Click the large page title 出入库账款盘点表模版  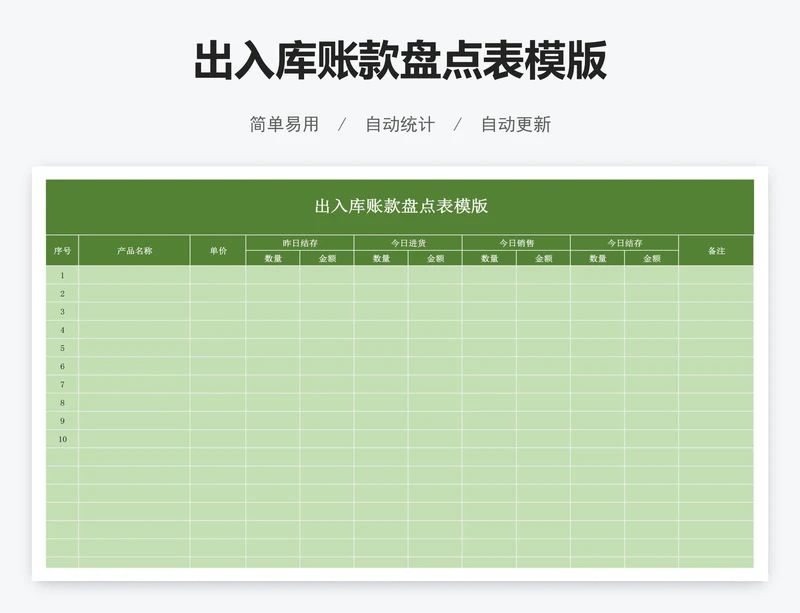[400, 62]
